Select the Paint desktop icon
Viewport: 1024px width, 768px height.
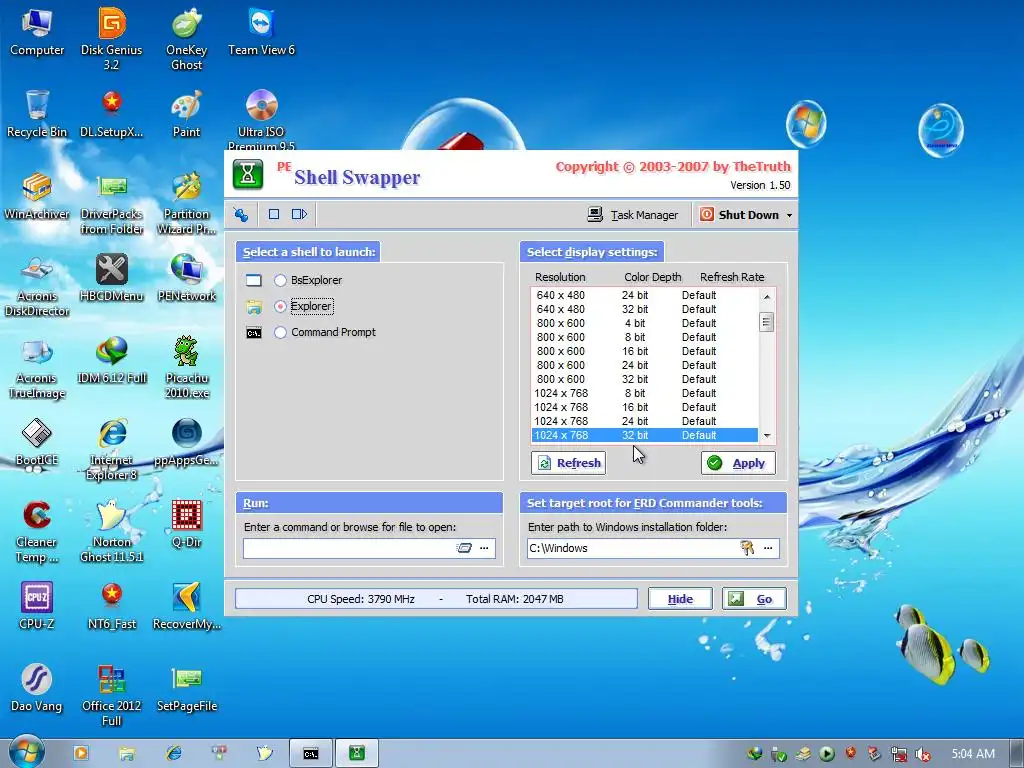pos(186,114)
